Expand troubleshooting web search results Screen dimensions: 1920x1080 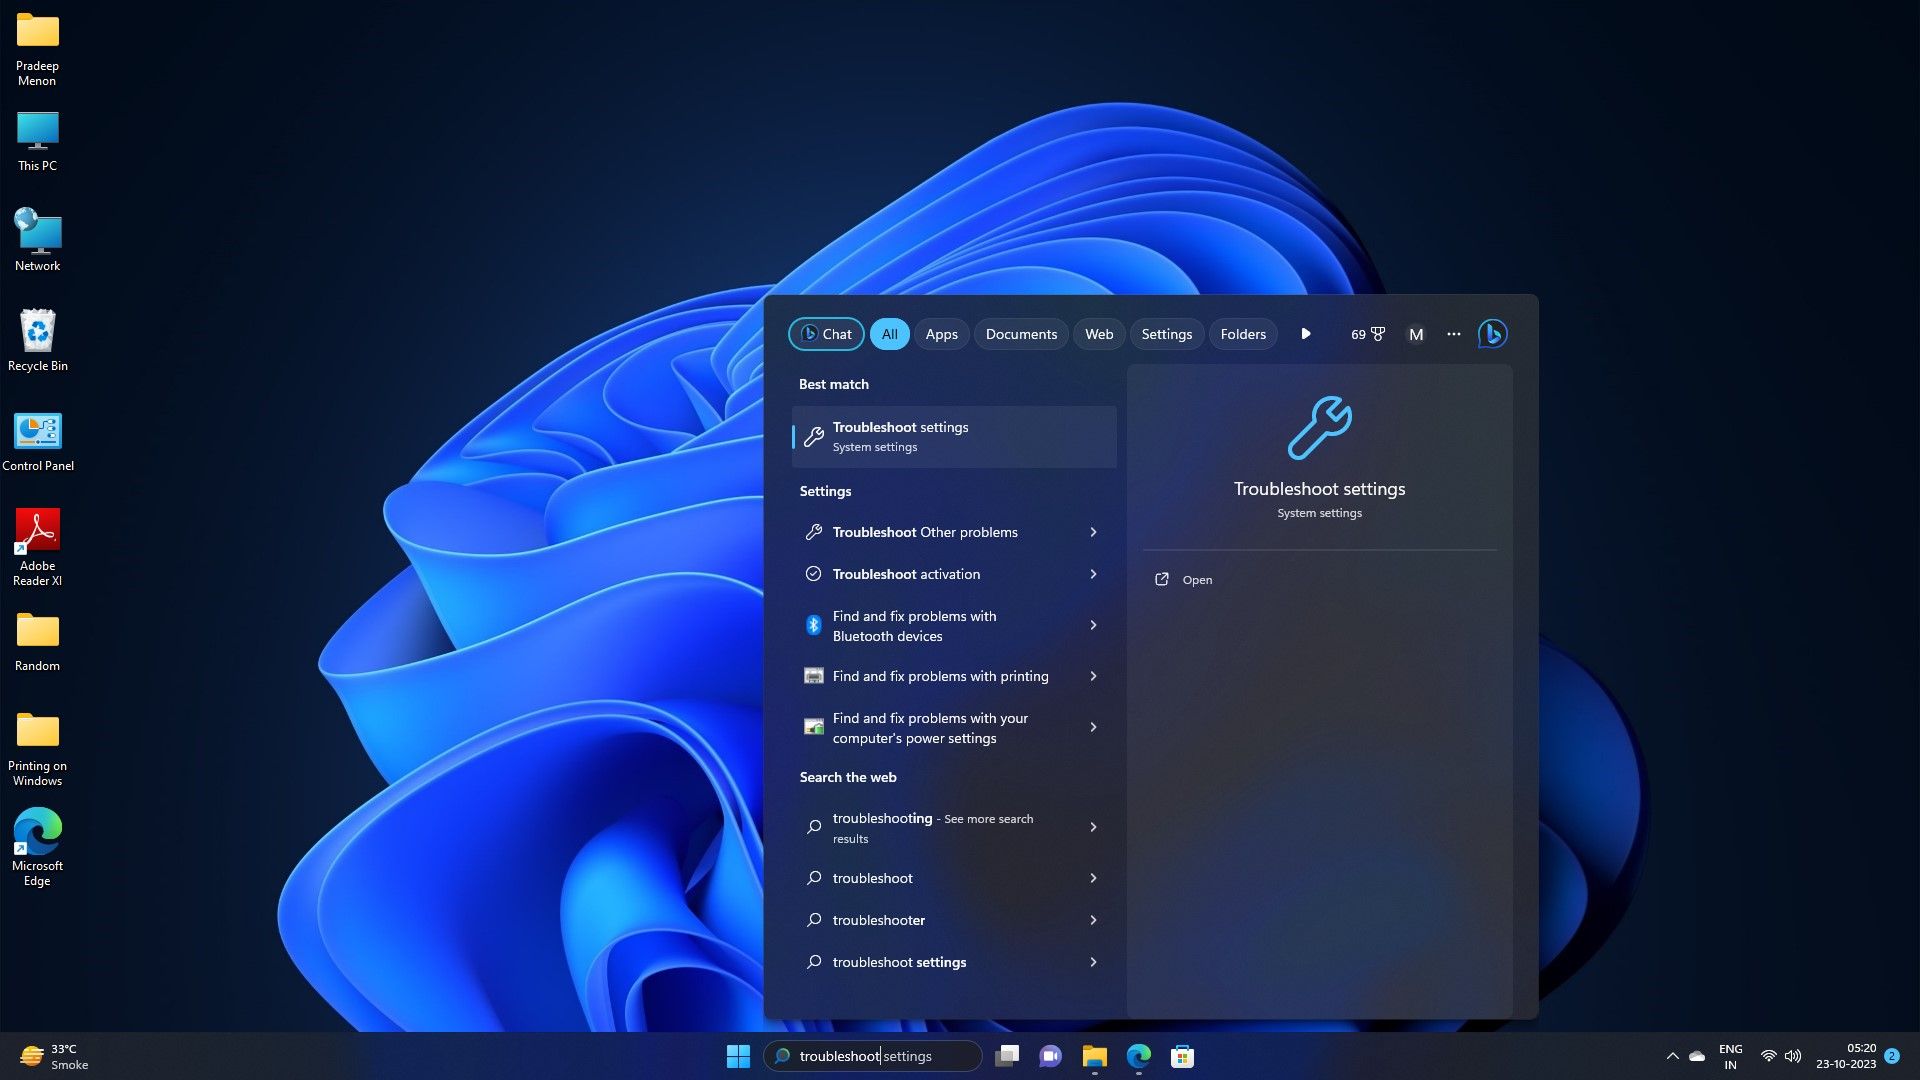click(1092, 828)
